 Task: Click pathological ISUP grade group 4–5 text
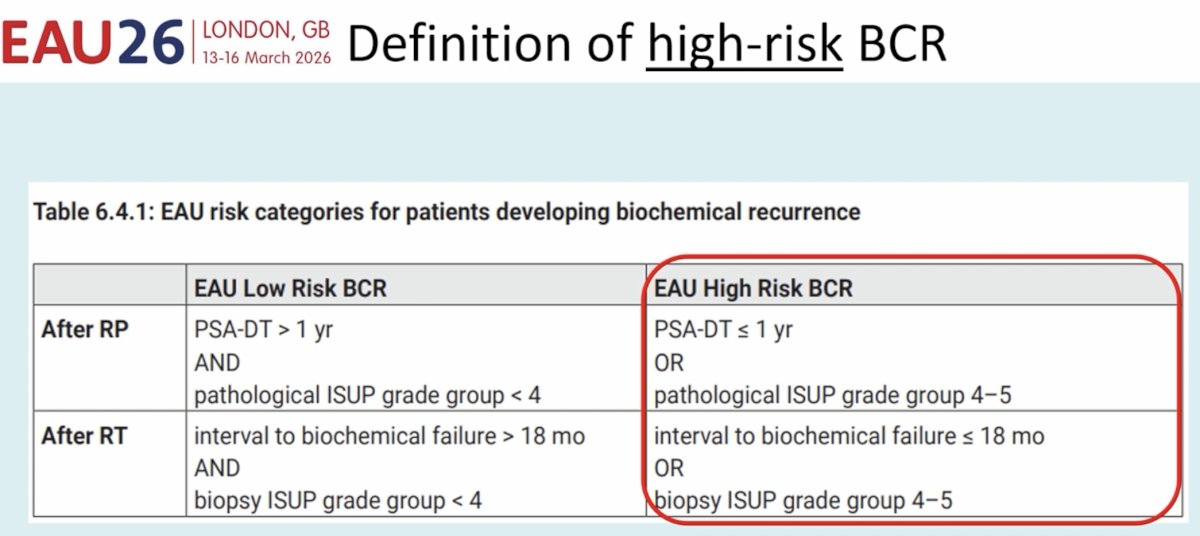833,395
